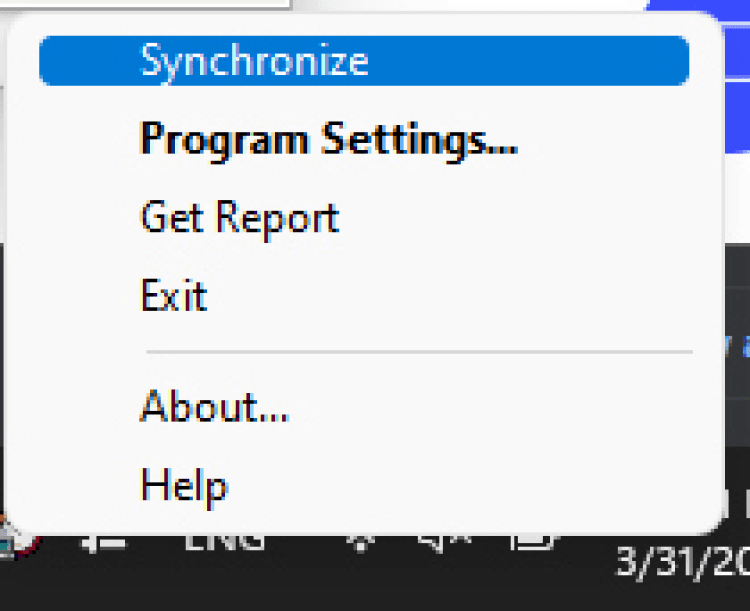Generate a report with Get Report
Image resolution: width=750 pixels, height=611 pixels.
(240, 217)
